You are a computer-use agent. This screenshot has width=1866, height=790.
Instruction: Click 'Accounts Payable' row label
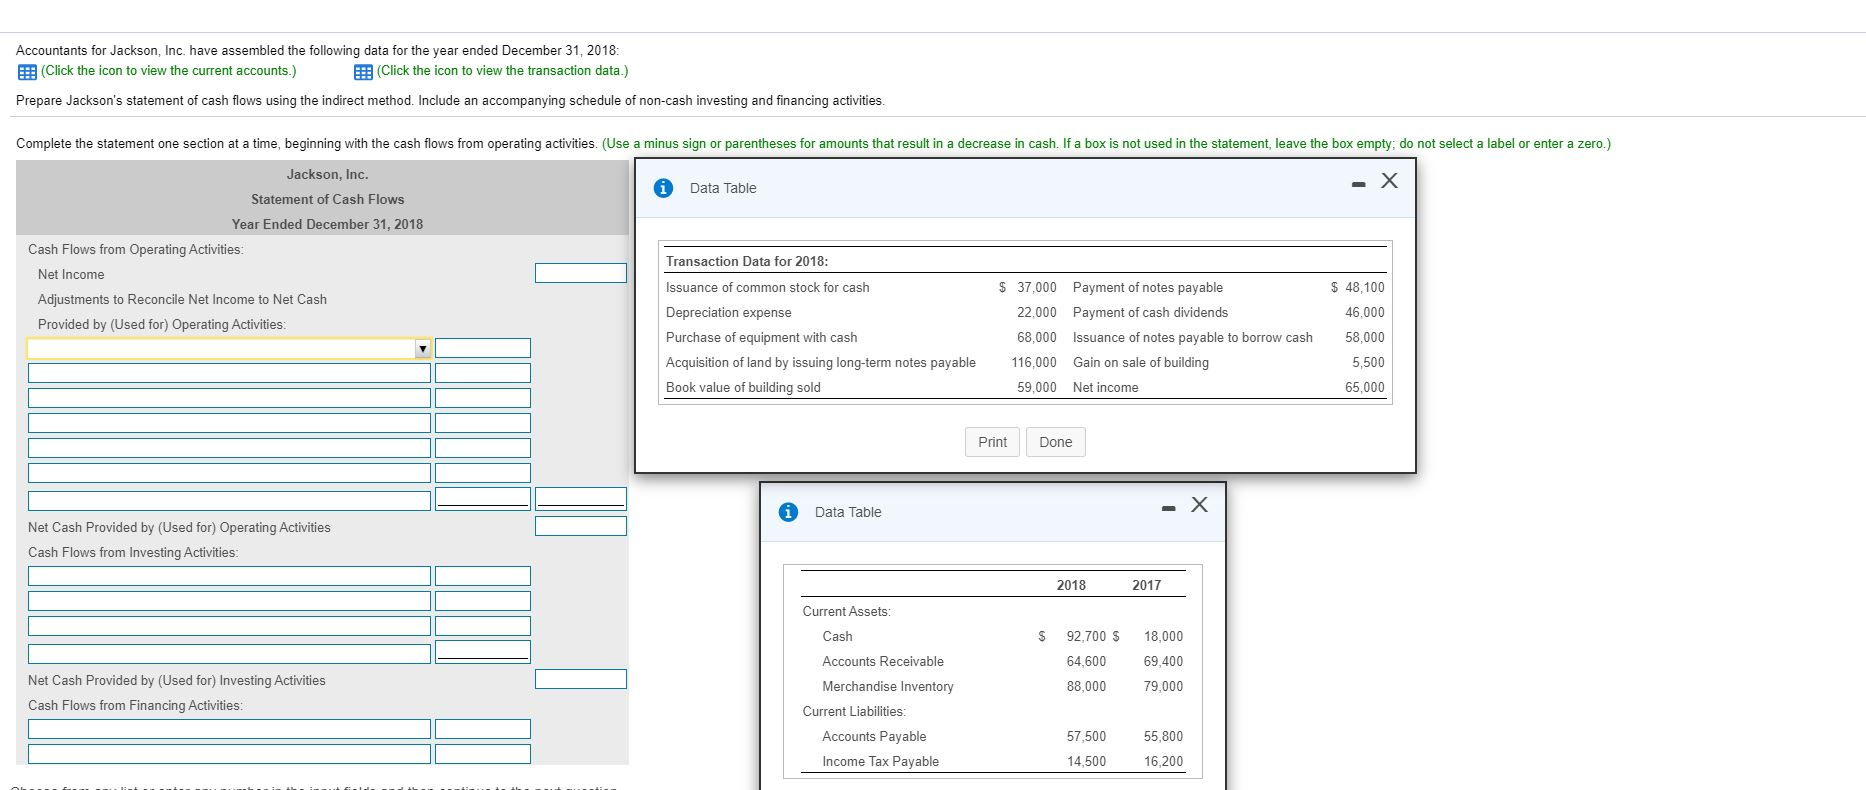874,737
